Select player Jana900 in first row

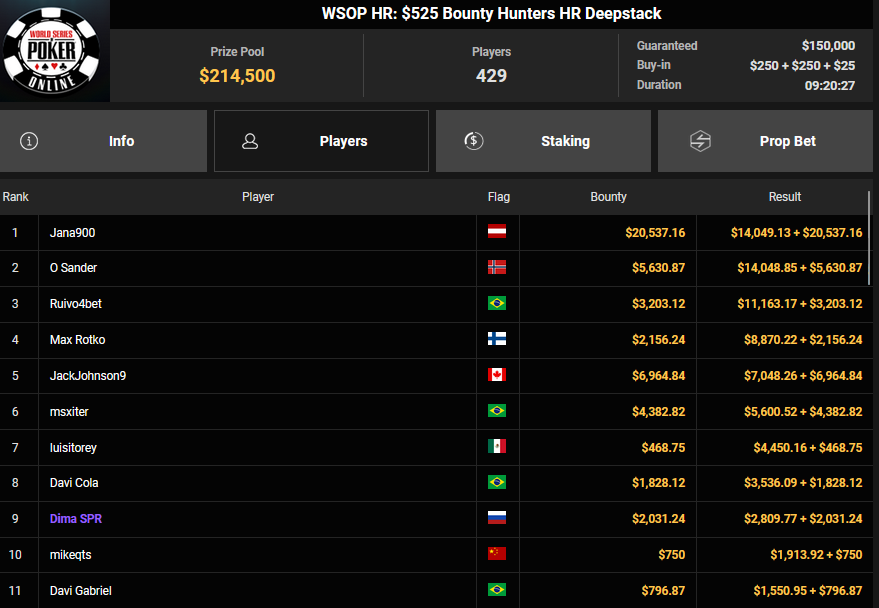click(73, 232)
